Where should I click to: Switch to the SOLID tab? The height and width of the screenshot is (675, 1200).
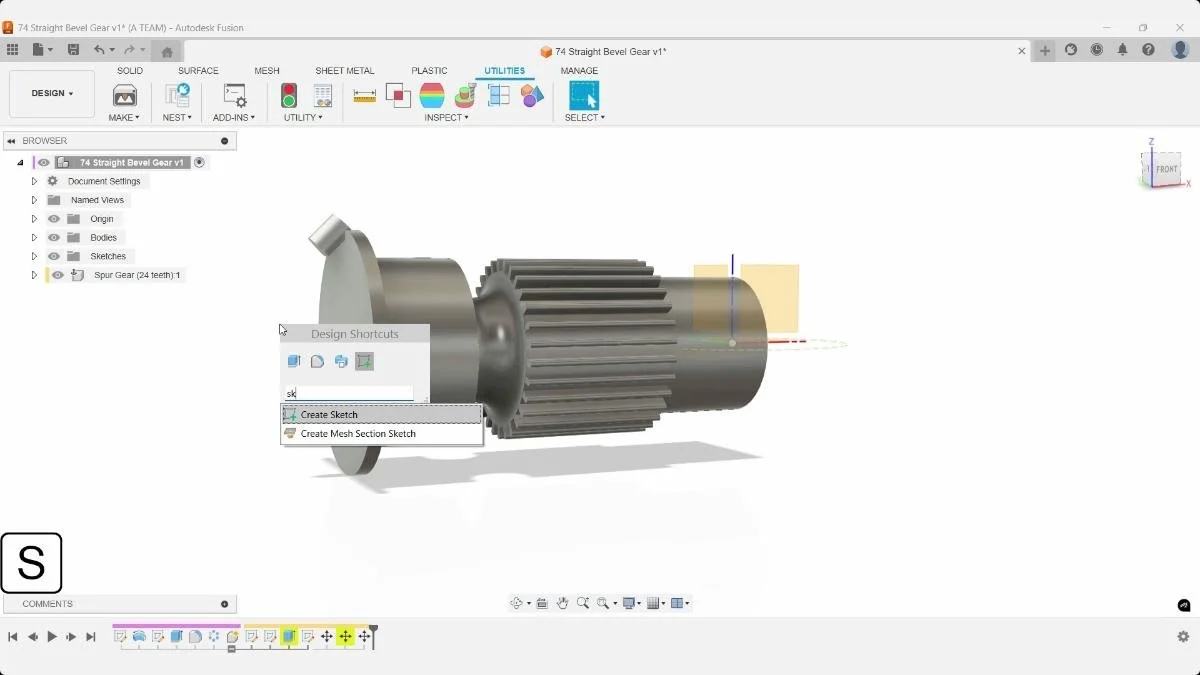(x=130, y=71)
